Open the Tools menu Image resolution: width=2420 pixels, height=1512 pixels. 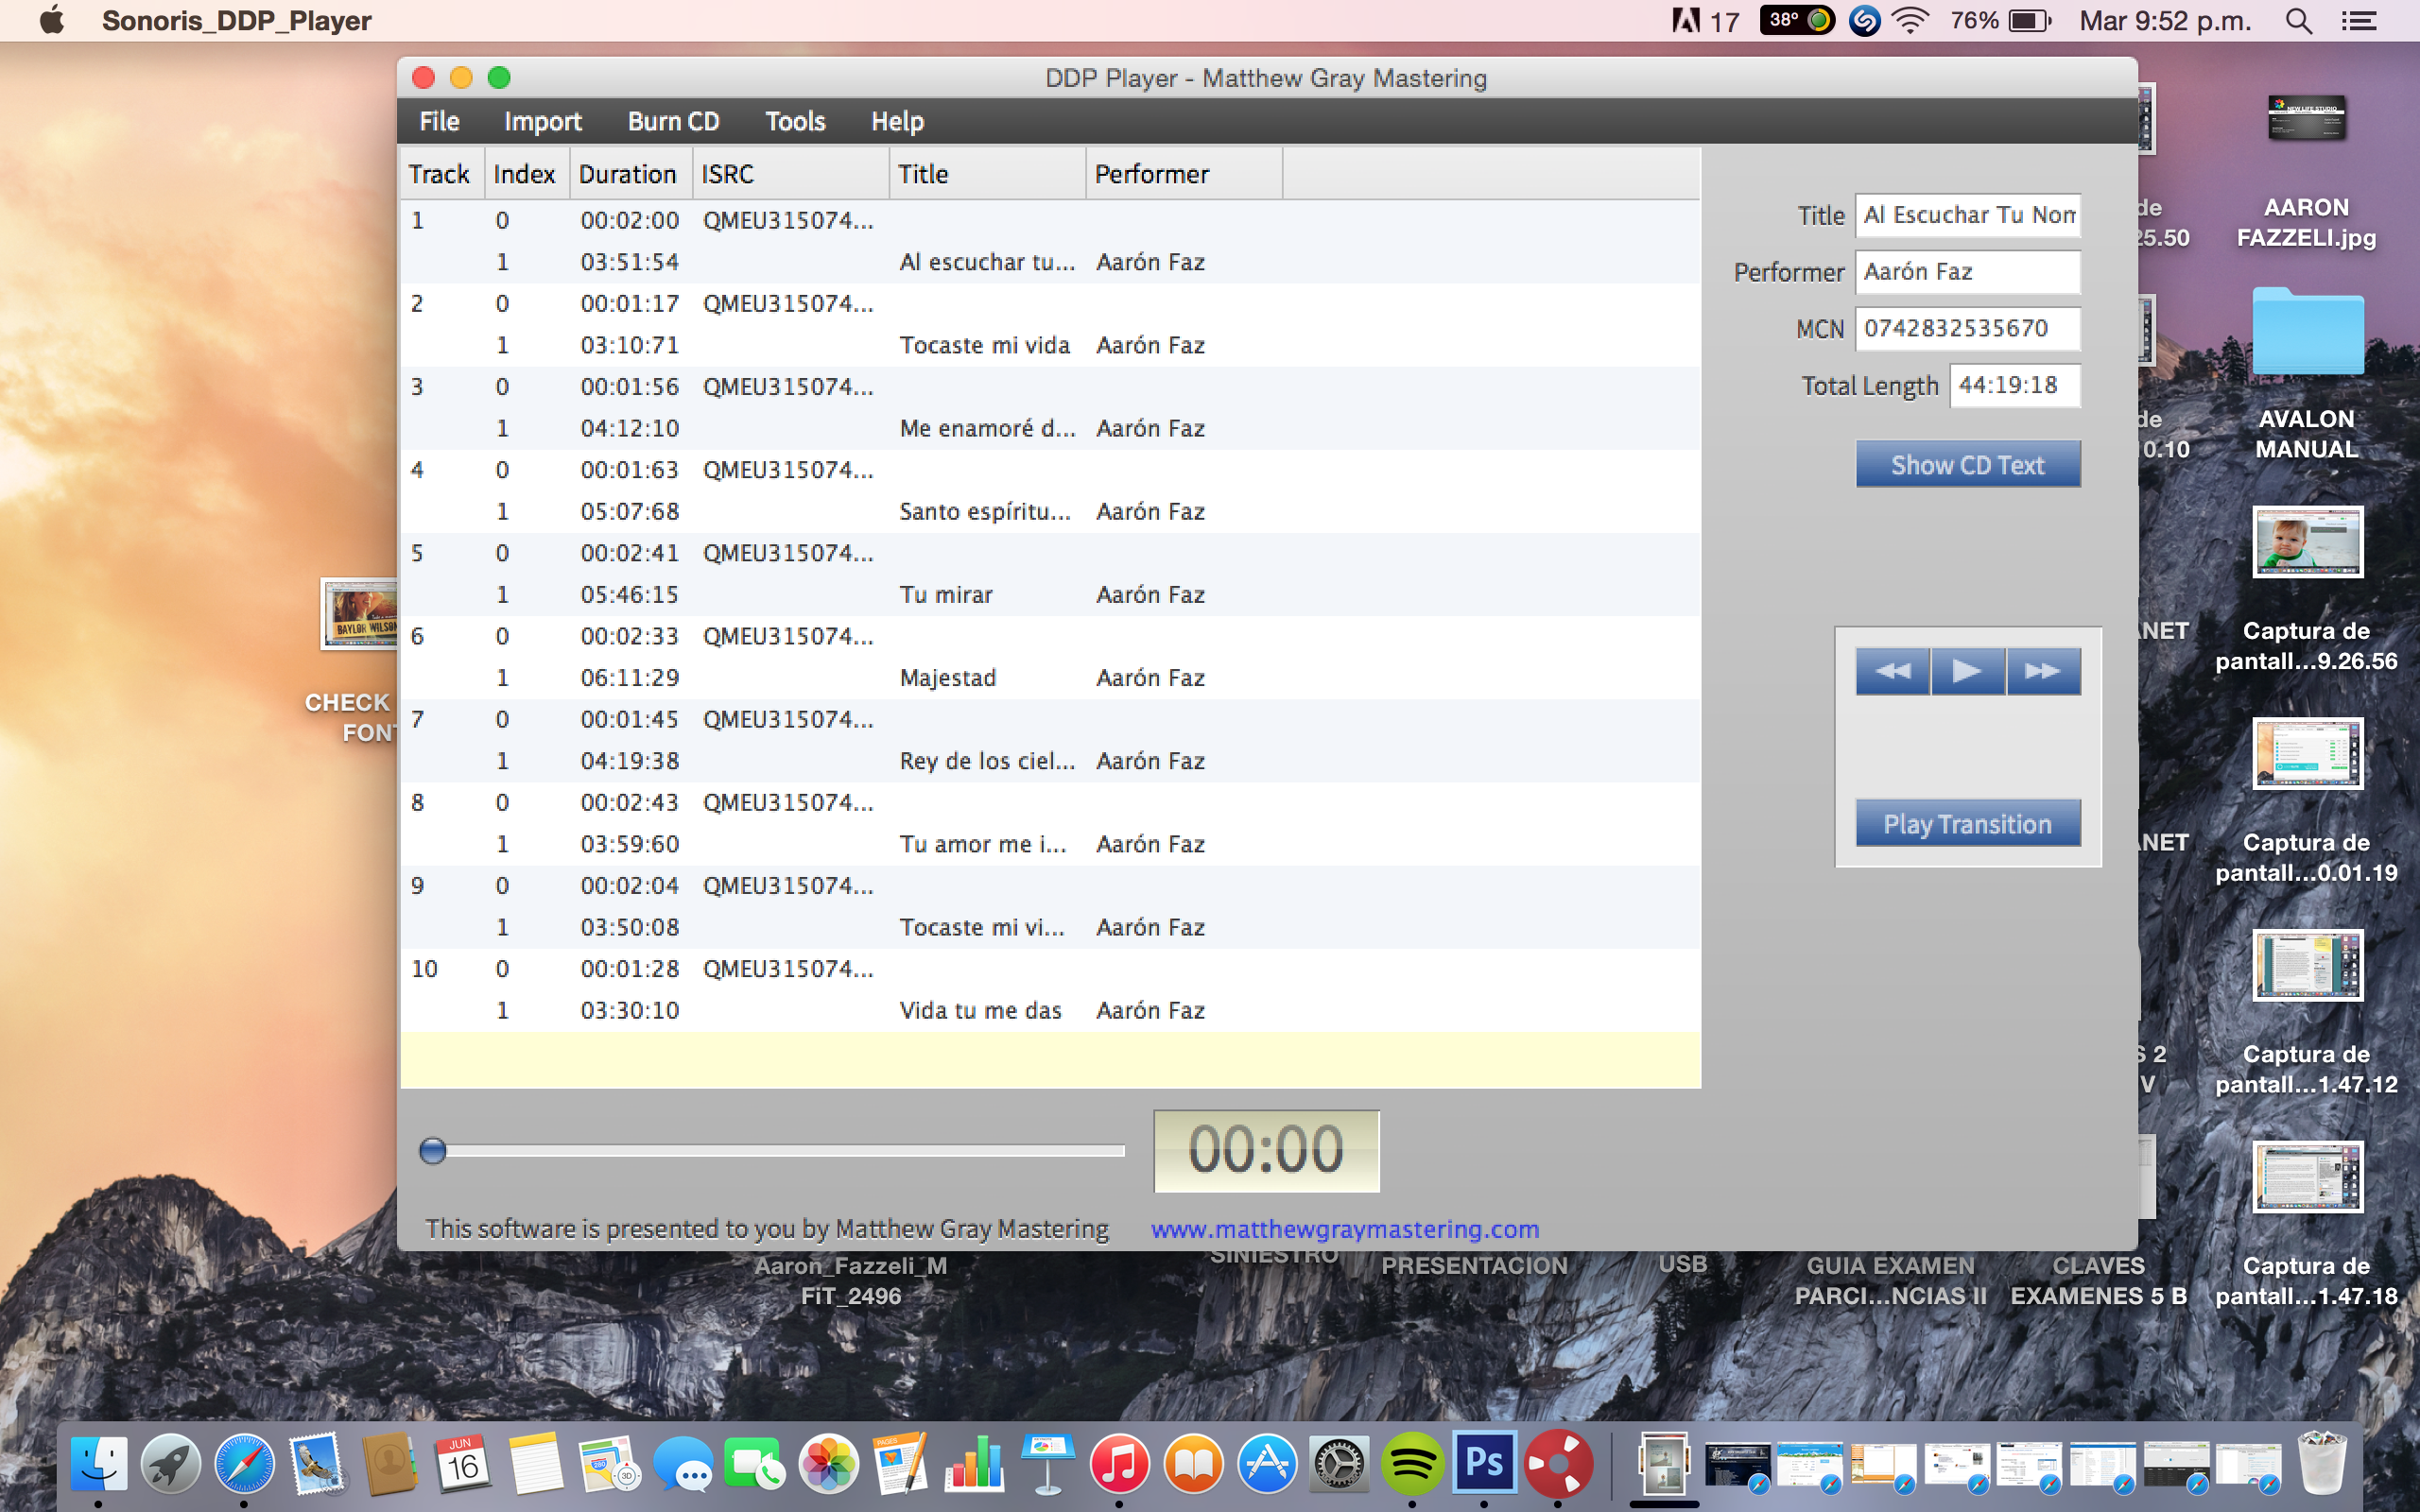point(795,122)
